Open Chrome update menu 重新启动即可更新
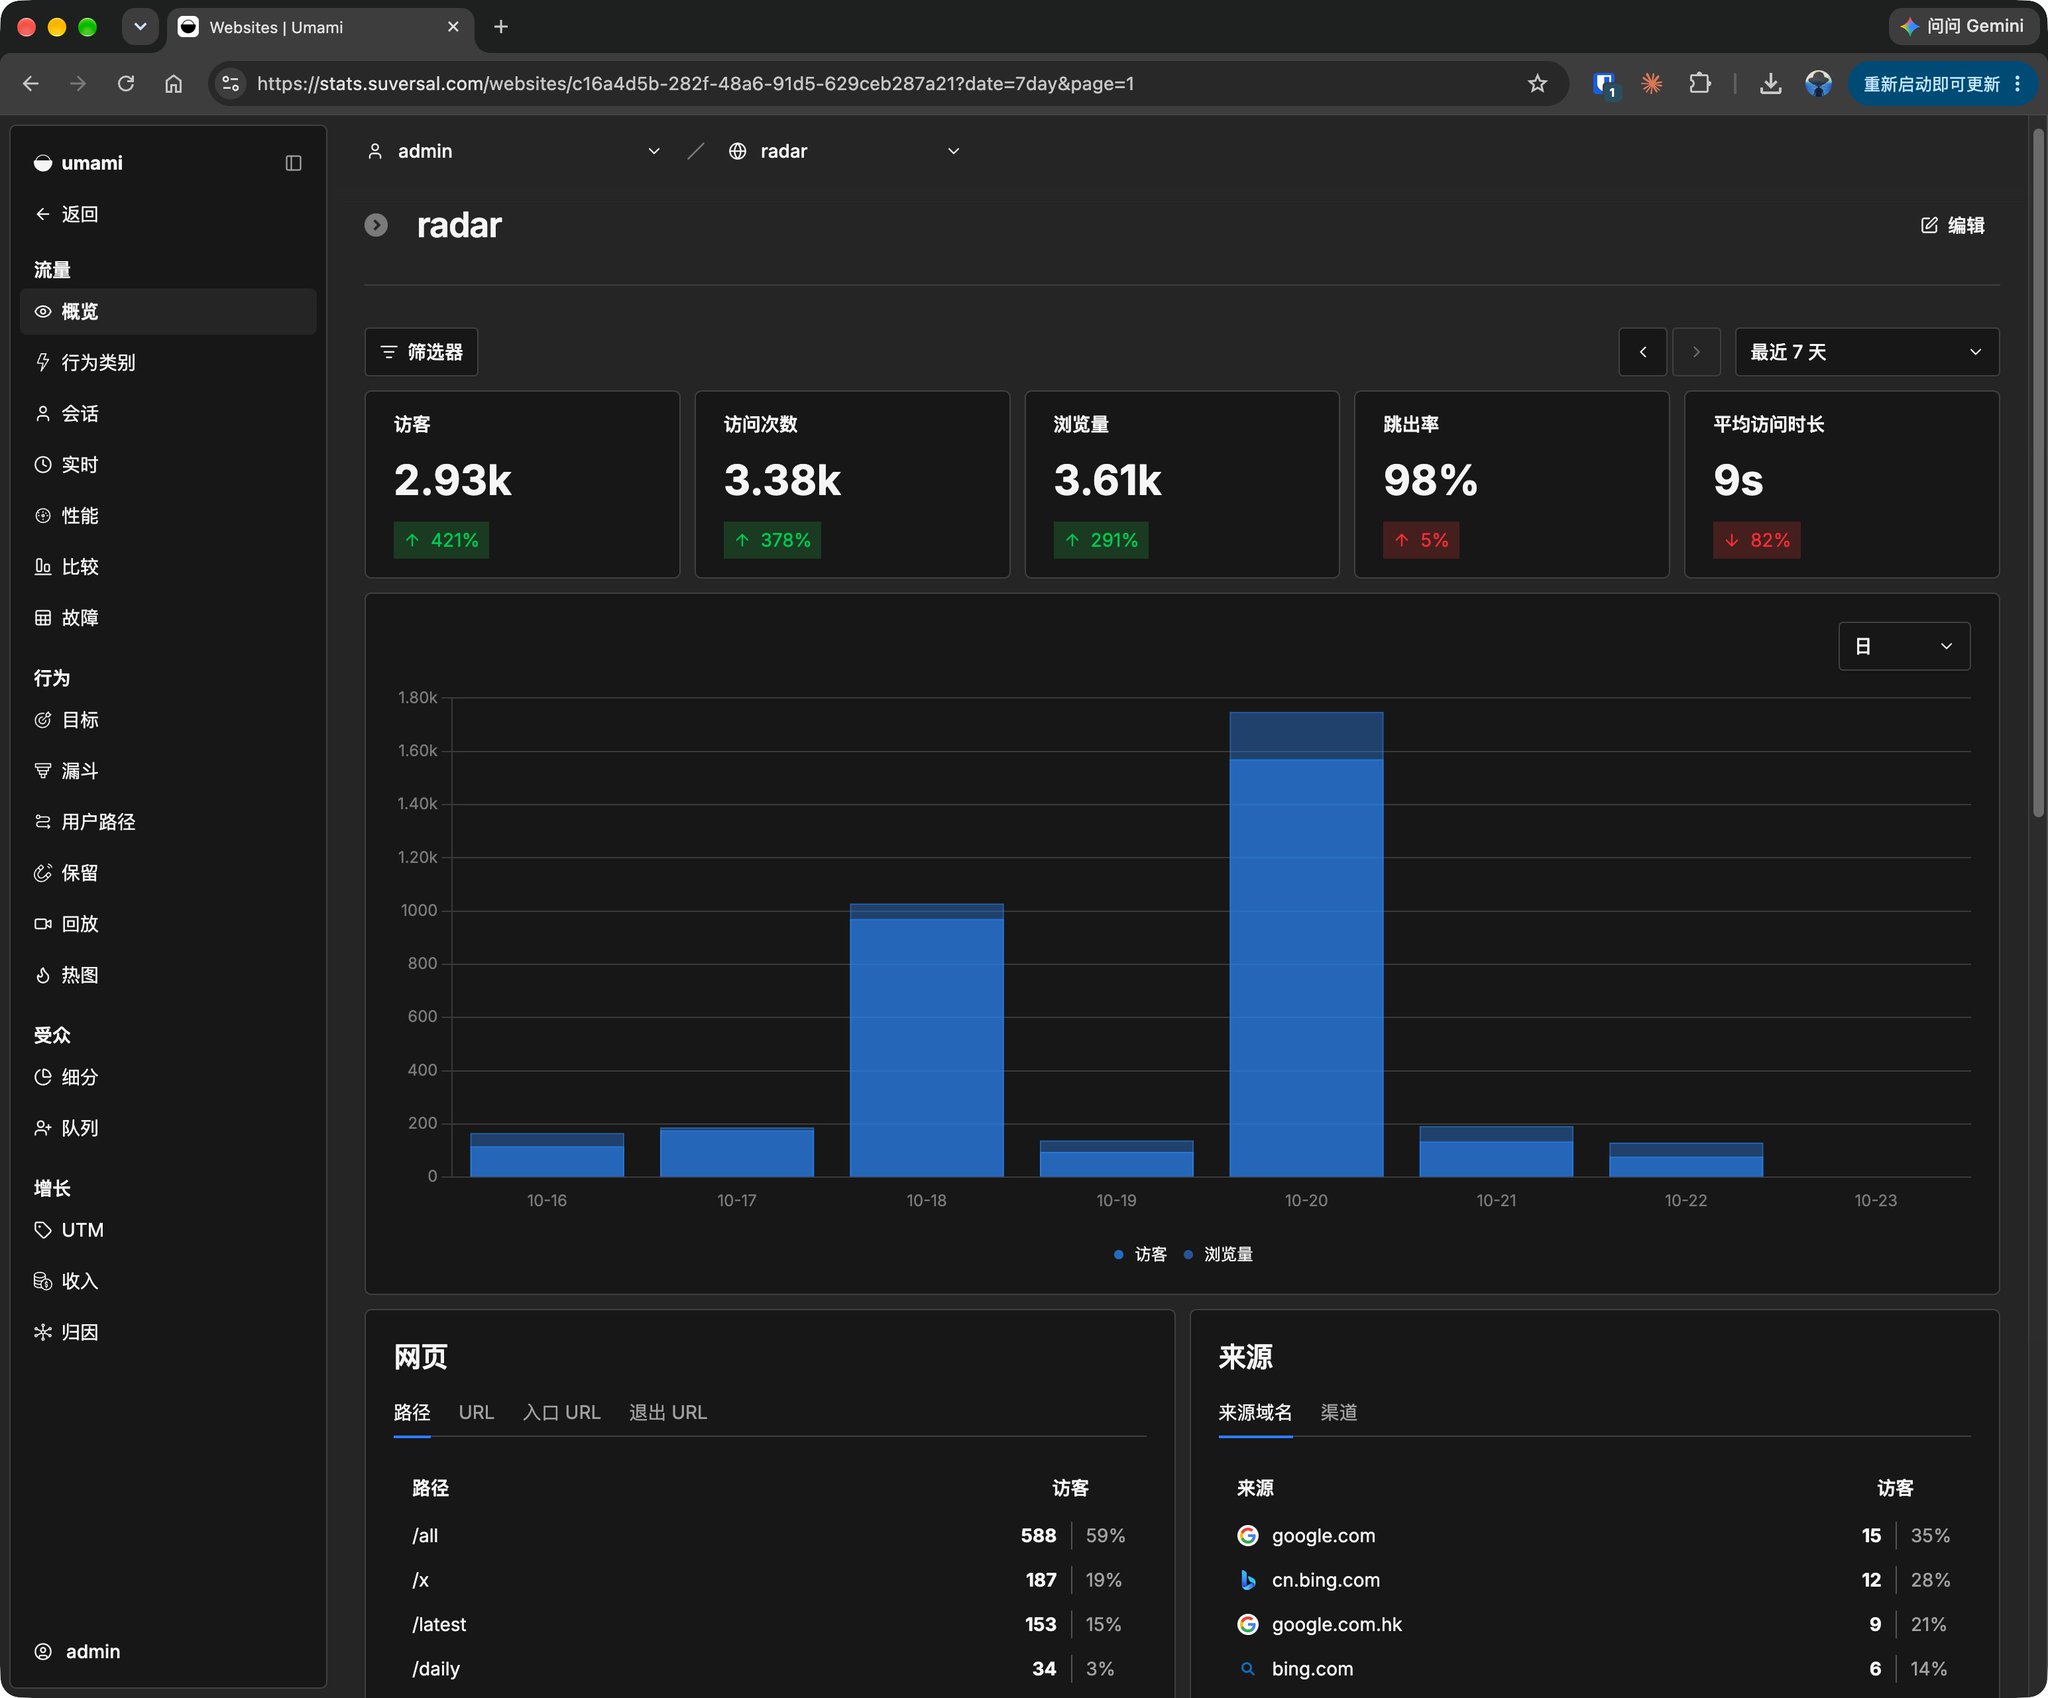 click(x=1942, y=84)
